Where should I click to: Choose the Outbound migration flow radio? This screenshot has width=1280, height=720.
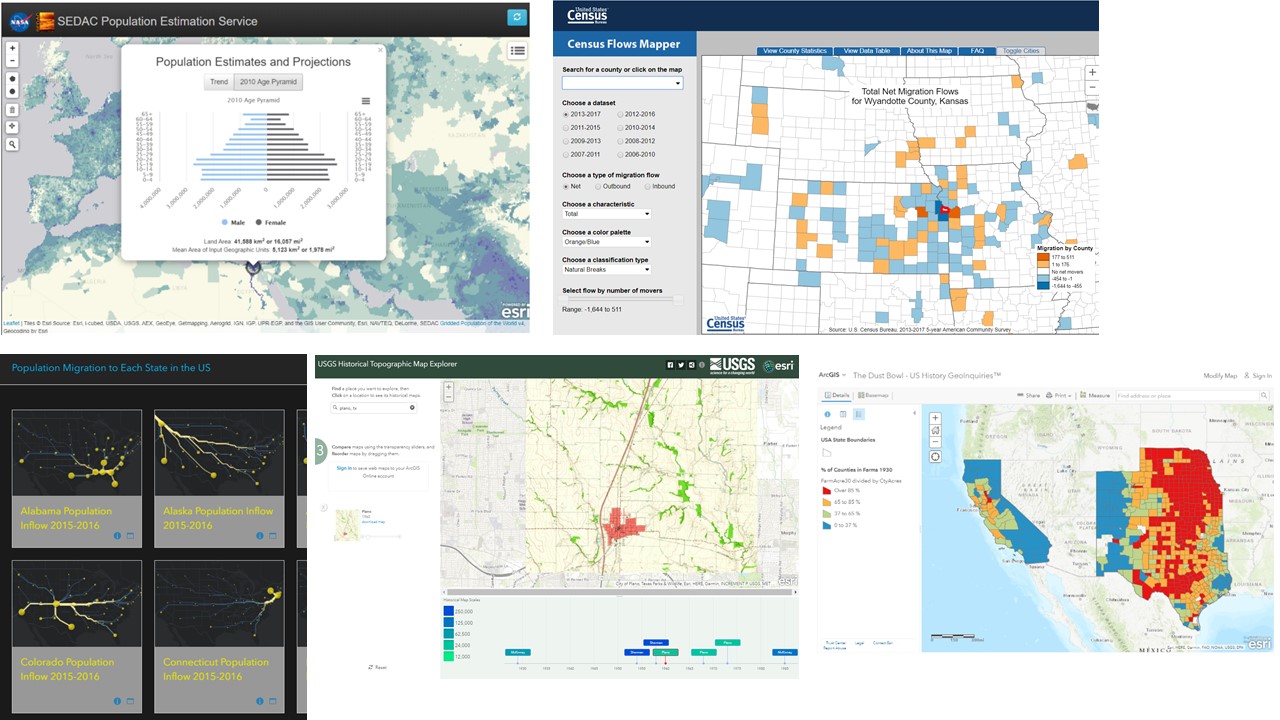click(599, 187)
